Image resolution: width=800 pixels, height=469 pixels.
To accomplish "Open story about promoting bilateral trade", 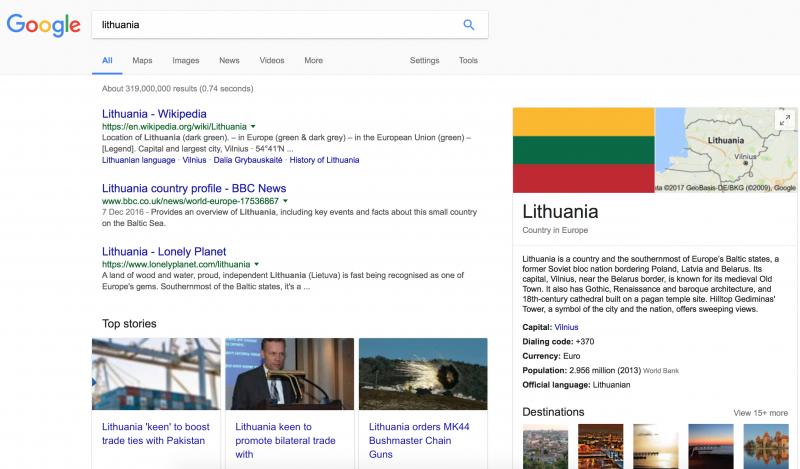I will (285, 440).
